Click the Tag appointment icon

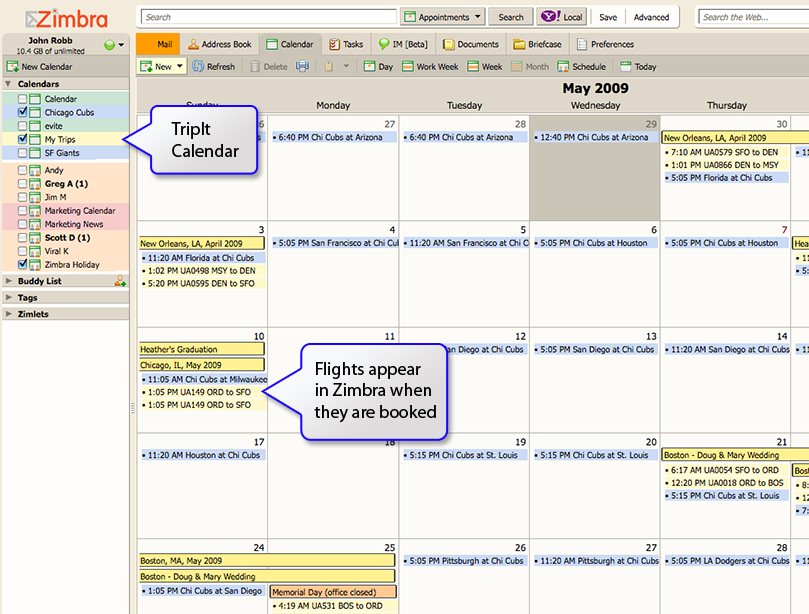click(x=329, y=67)
